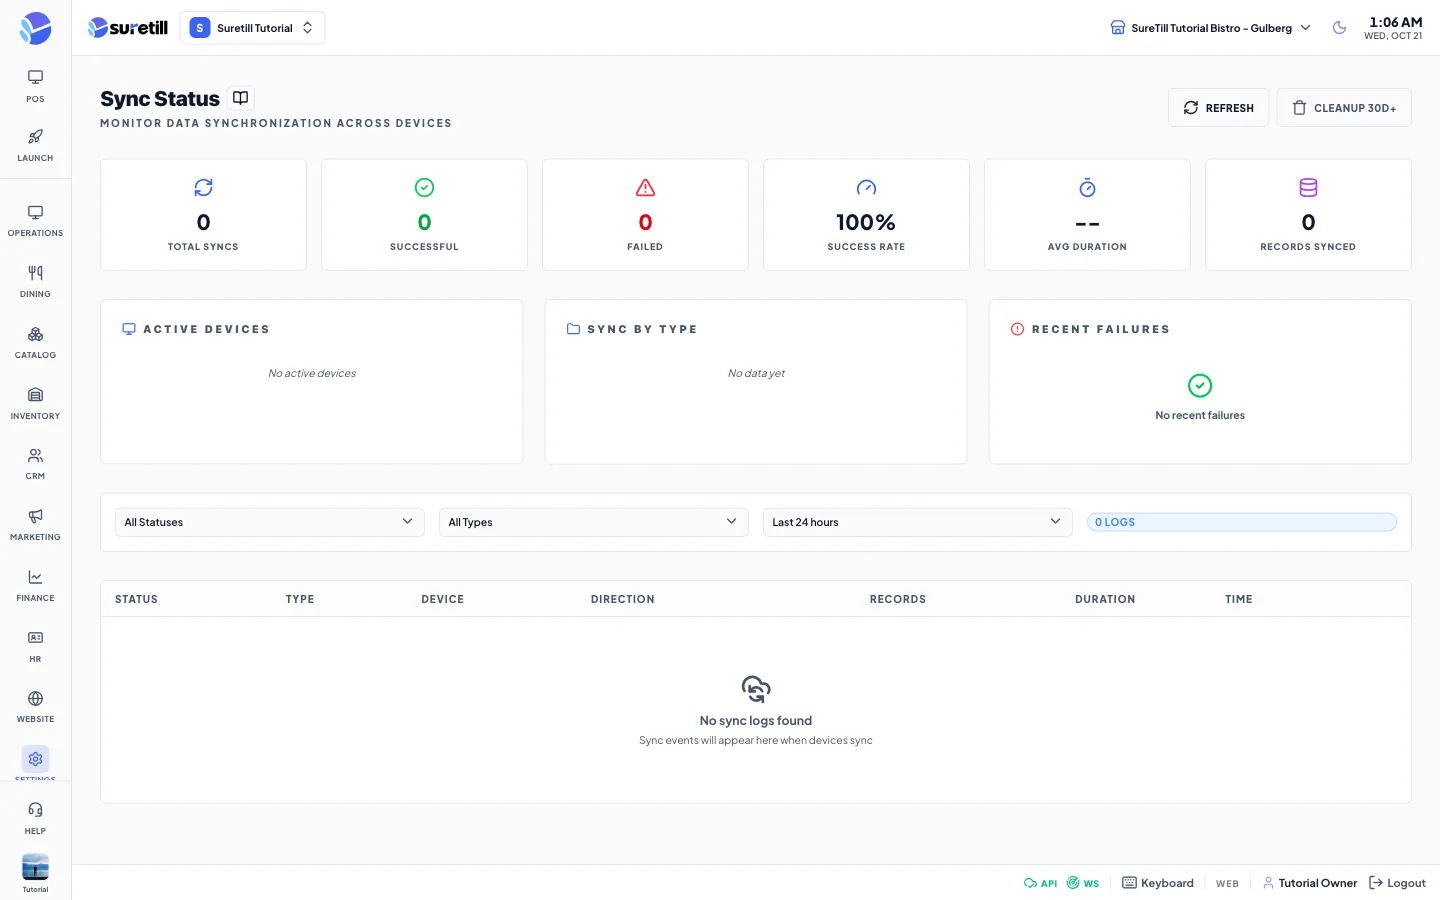Open the Catalog section
1440x900 pixels.
[x=35, y=343]
